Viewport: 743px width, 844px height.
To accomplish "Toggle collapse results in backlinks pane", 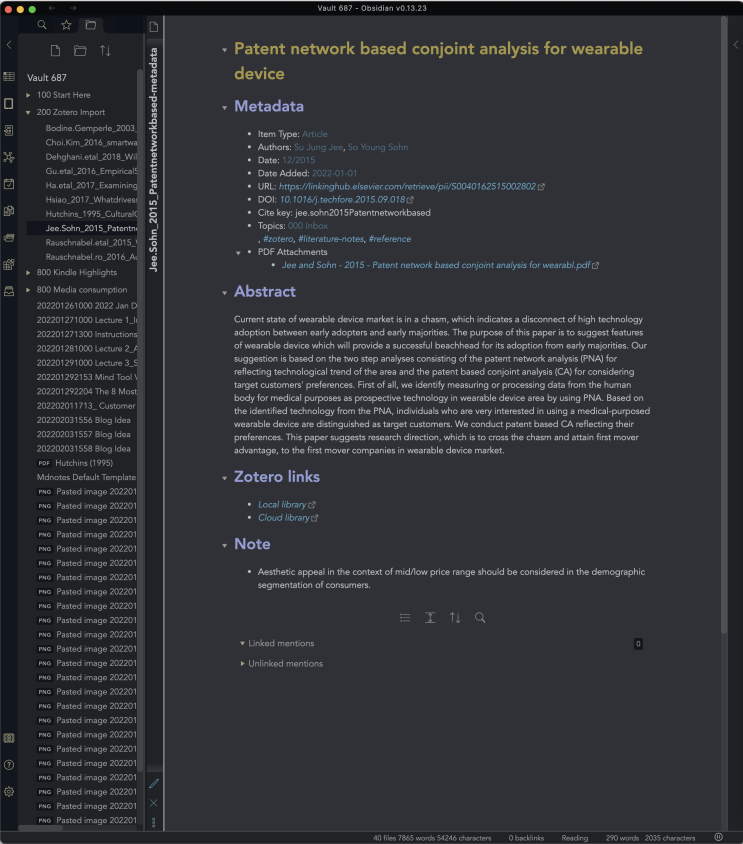I will [405, 618].
